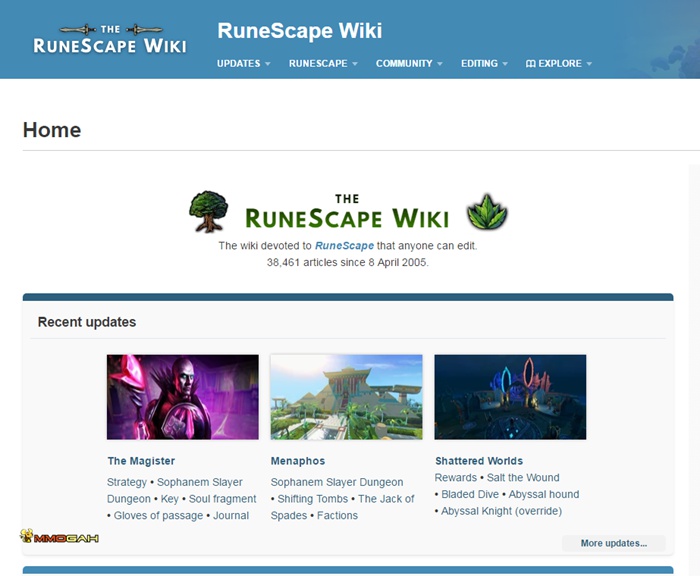Image resolution: width=700 pixels, height=576 pixels.
Task: Open the Salt the Wound link
Action: [523, 478]
